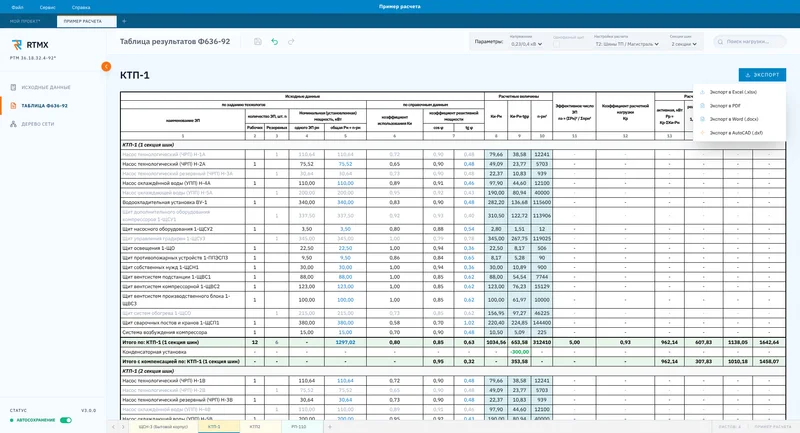Screen dimensions: 800x433
Task: Collapse the sidebar with the orange arrow
Action: tap(106, 66)
